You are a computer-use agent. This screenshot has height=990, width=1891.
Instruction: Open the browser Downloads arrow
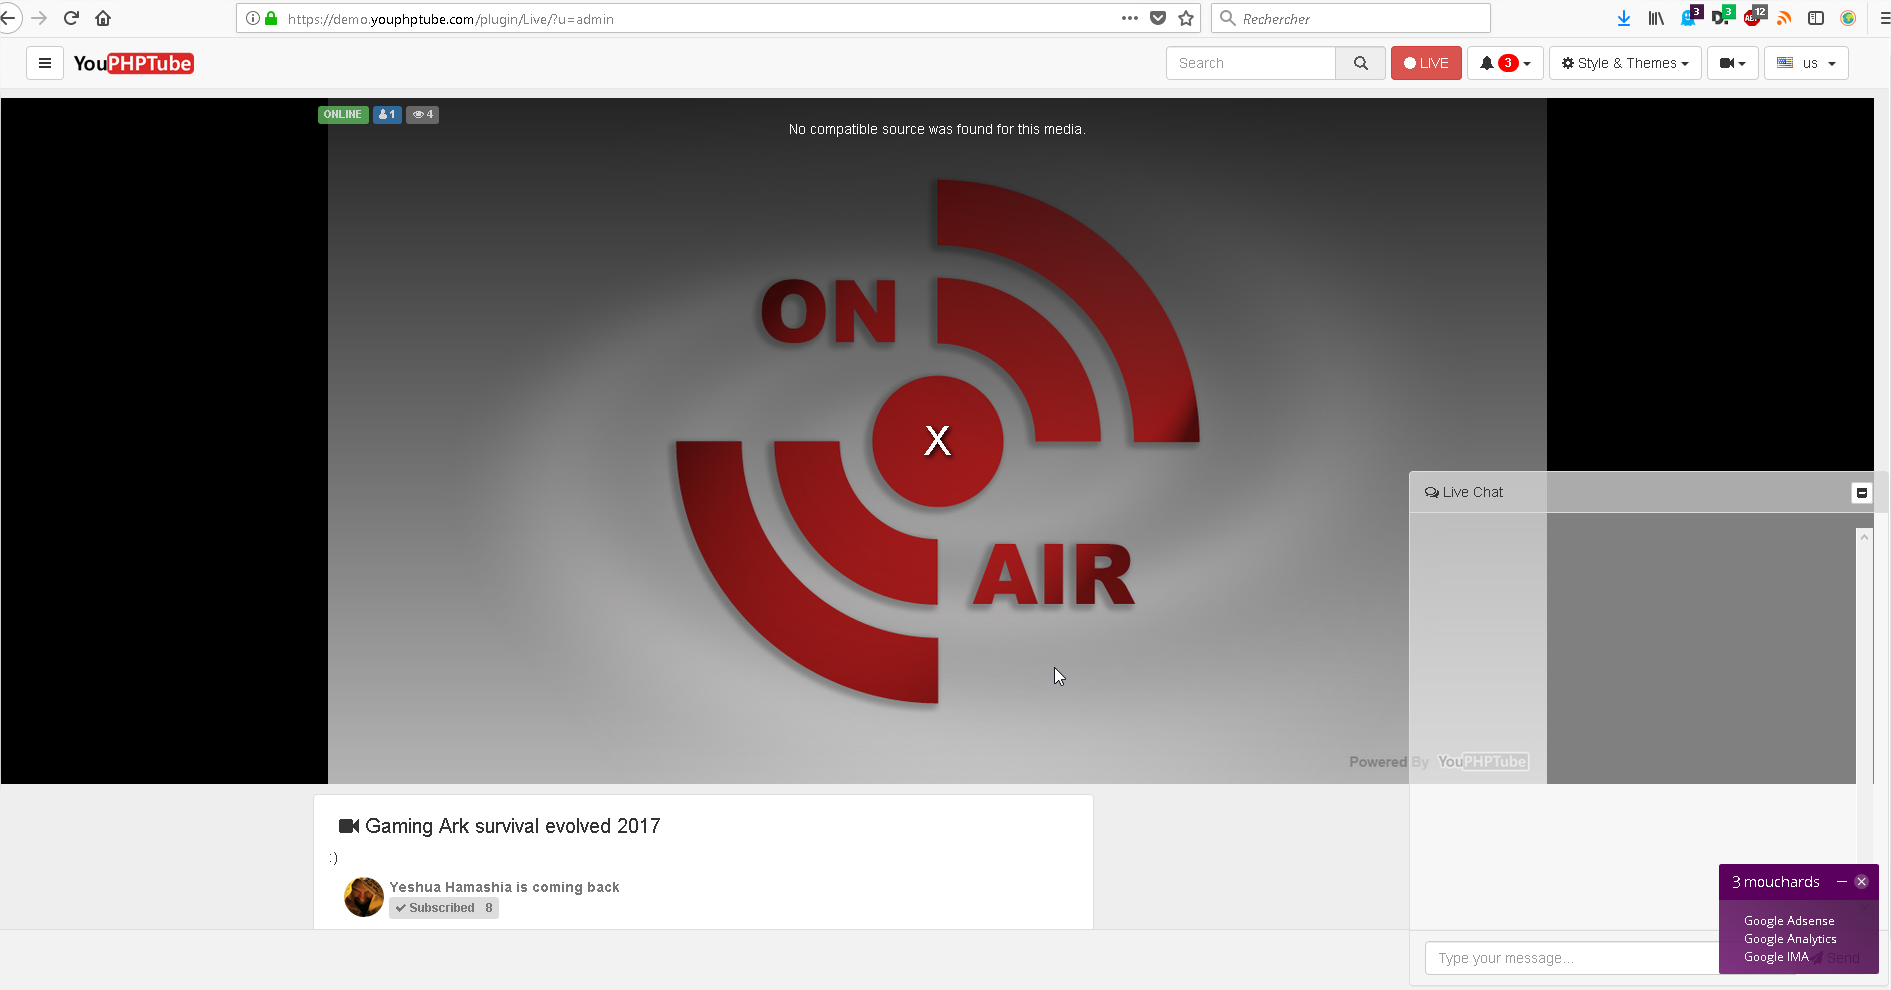click(x=1624, y=18)
